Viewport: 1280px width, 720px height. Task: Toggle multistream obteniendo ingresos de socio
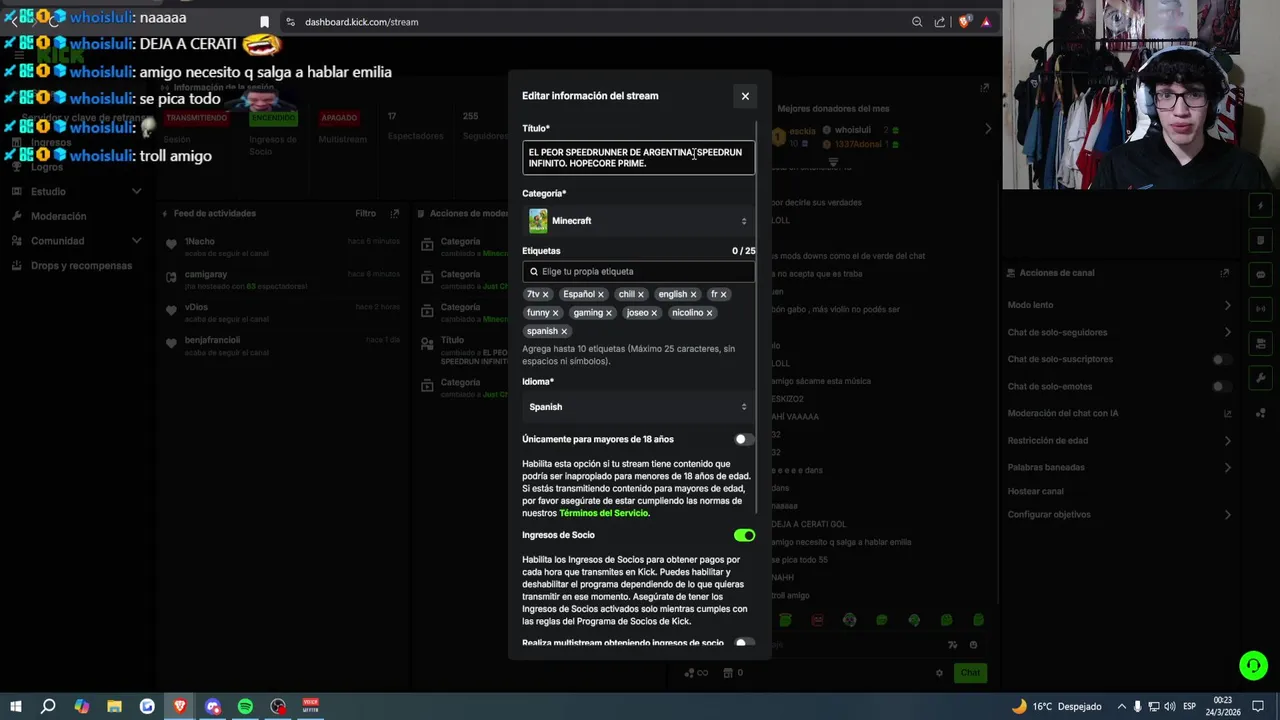pyautogui.click(x=744, y=643)
